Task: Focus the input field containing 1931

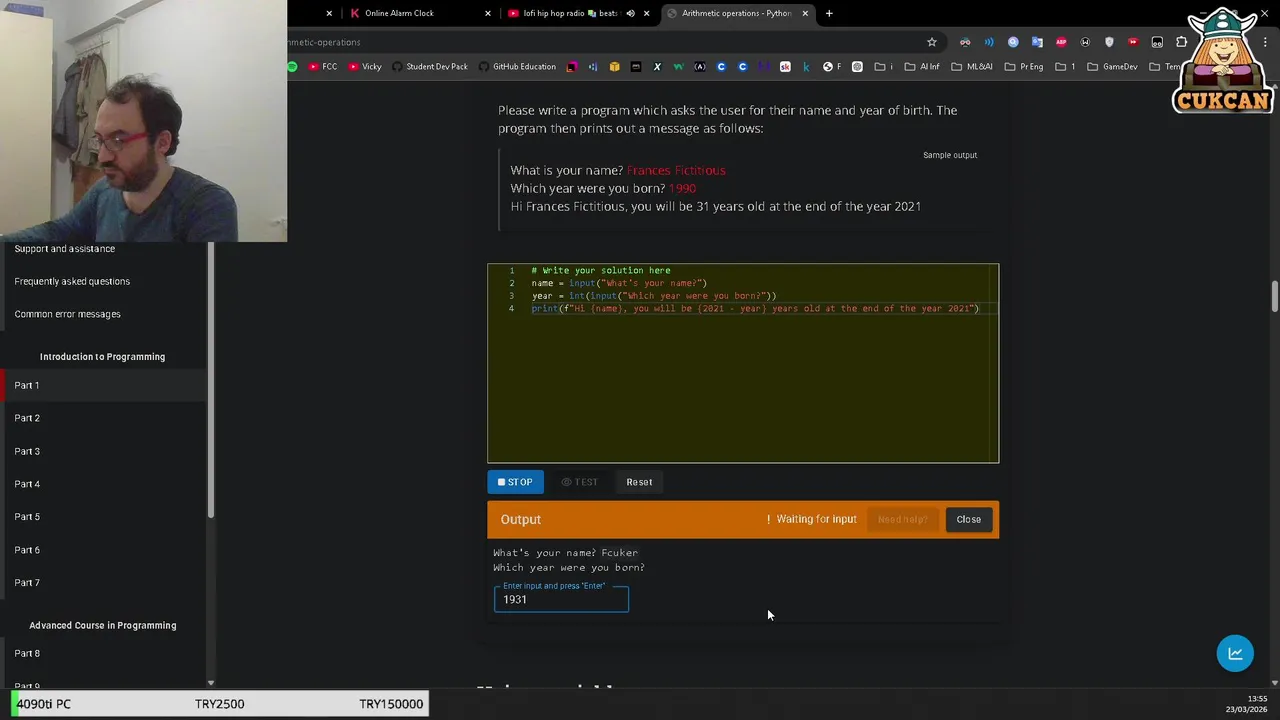Action: [x=561, y=599]
